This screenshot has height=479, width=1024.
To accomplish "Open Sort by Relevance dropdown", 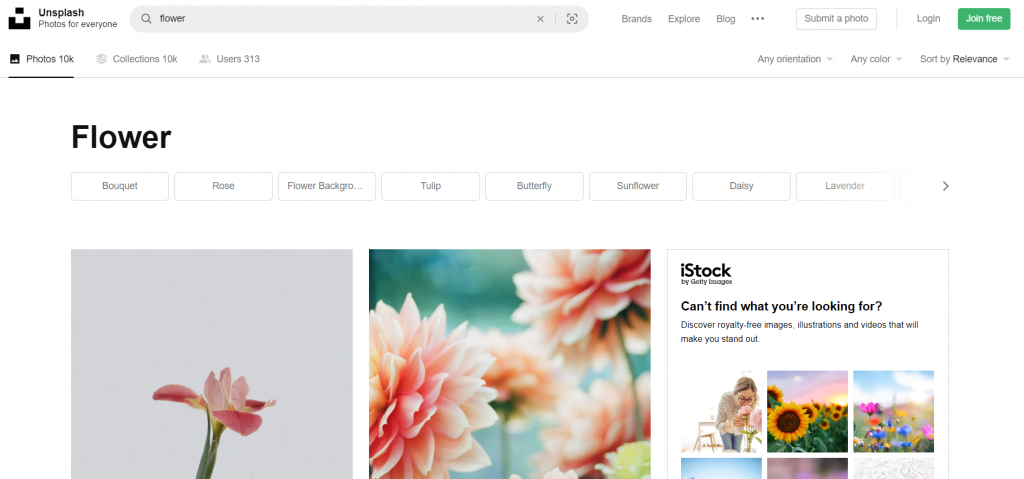I will (965, 59).
